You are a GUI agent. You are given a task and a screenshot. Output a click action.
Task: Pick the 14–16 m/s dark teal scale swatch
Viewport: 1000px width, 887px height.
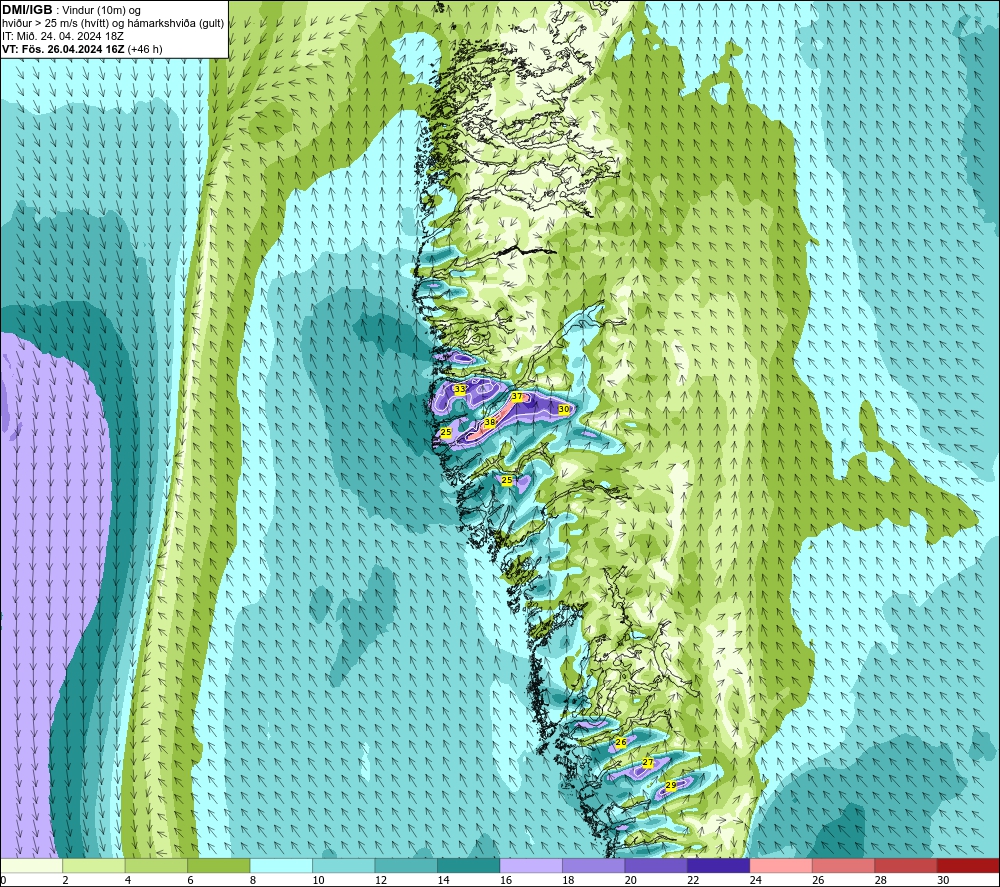tap(469, 865)
